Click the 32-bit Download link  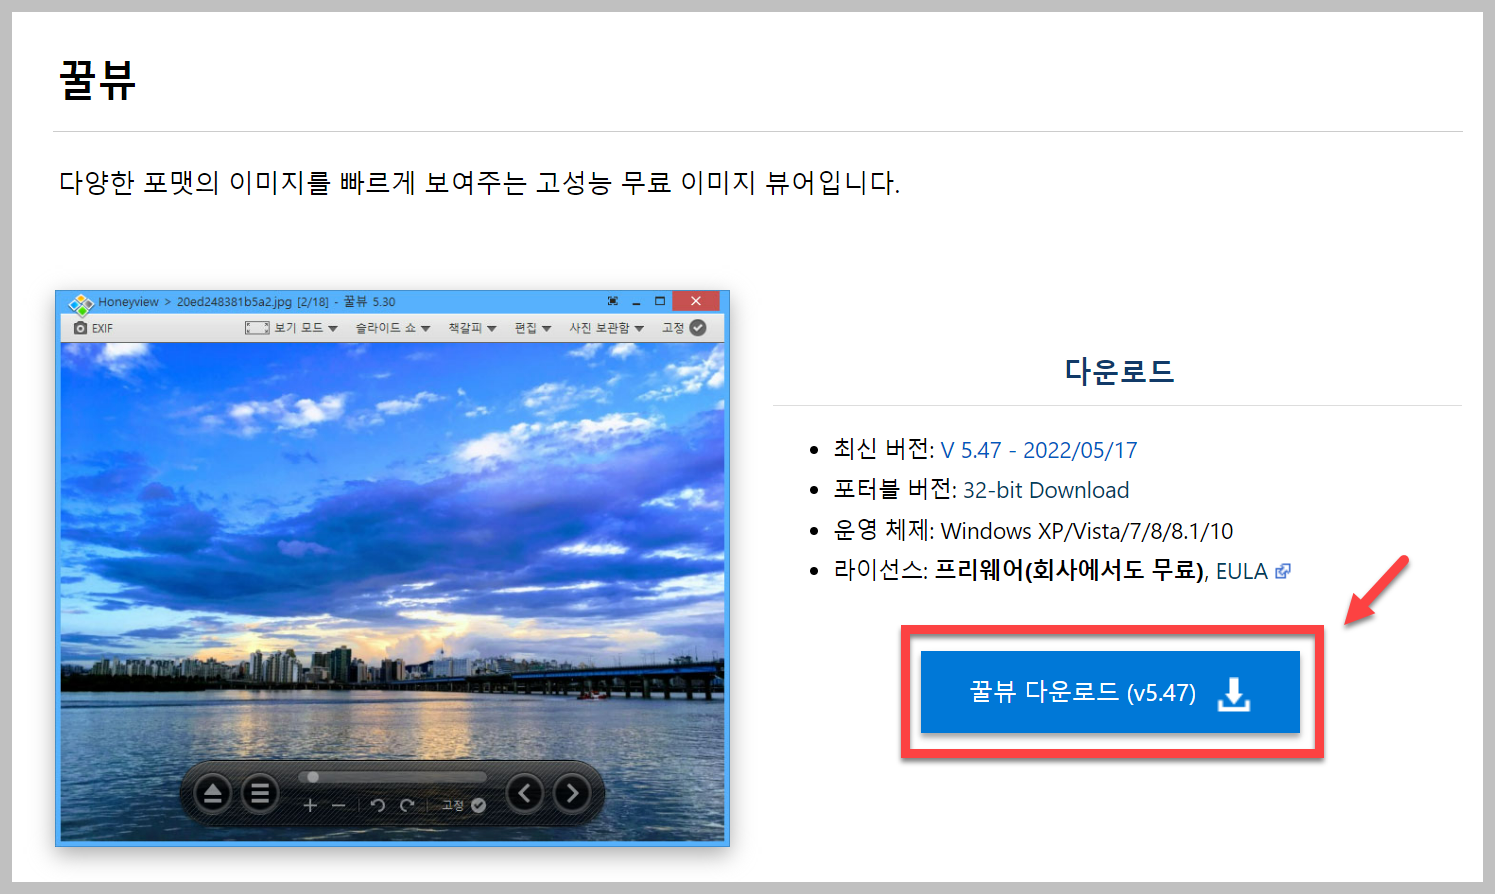point(1046,490)
